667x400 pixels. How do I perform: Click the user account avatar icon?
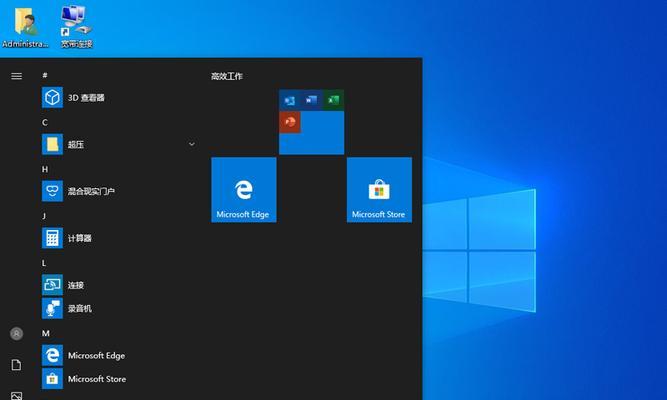[x=17, y=334]
